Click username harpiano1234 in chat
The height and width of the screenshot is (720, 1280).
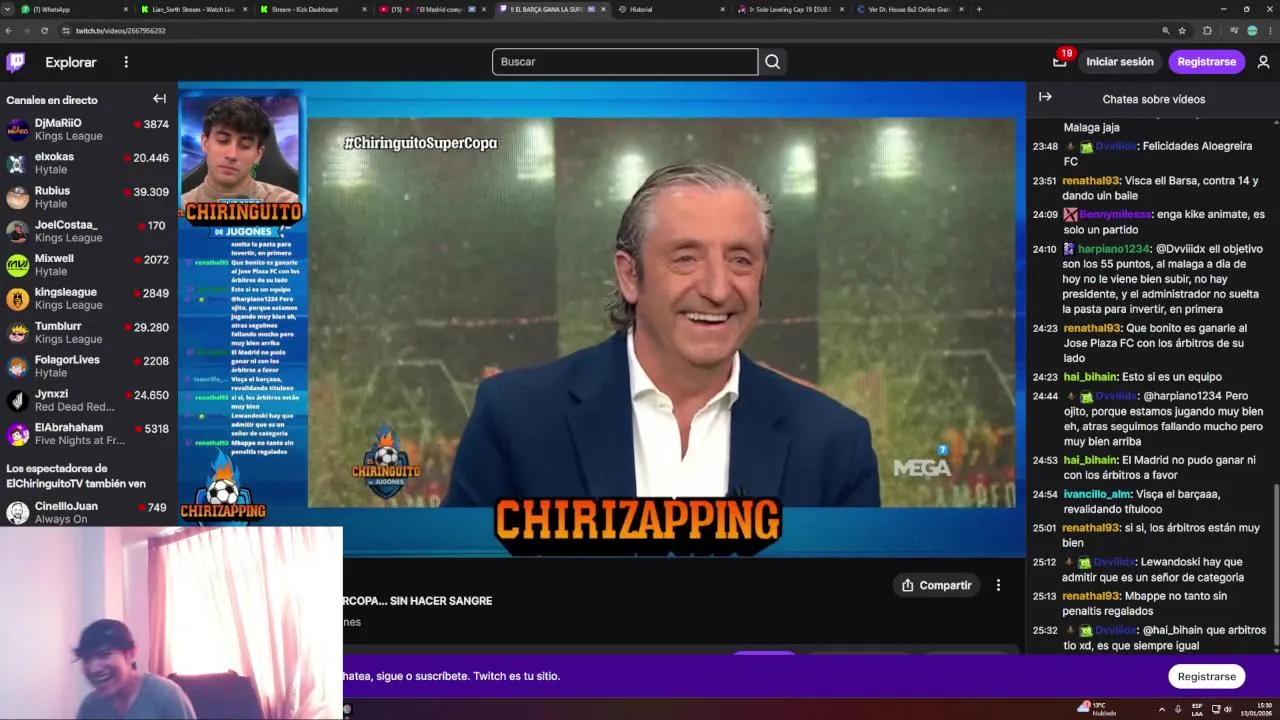1115,249
